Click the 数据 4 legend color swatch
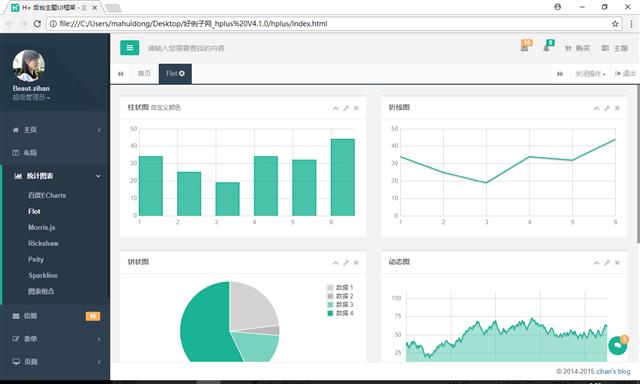The image size is (640, 384). coord(330,313)
